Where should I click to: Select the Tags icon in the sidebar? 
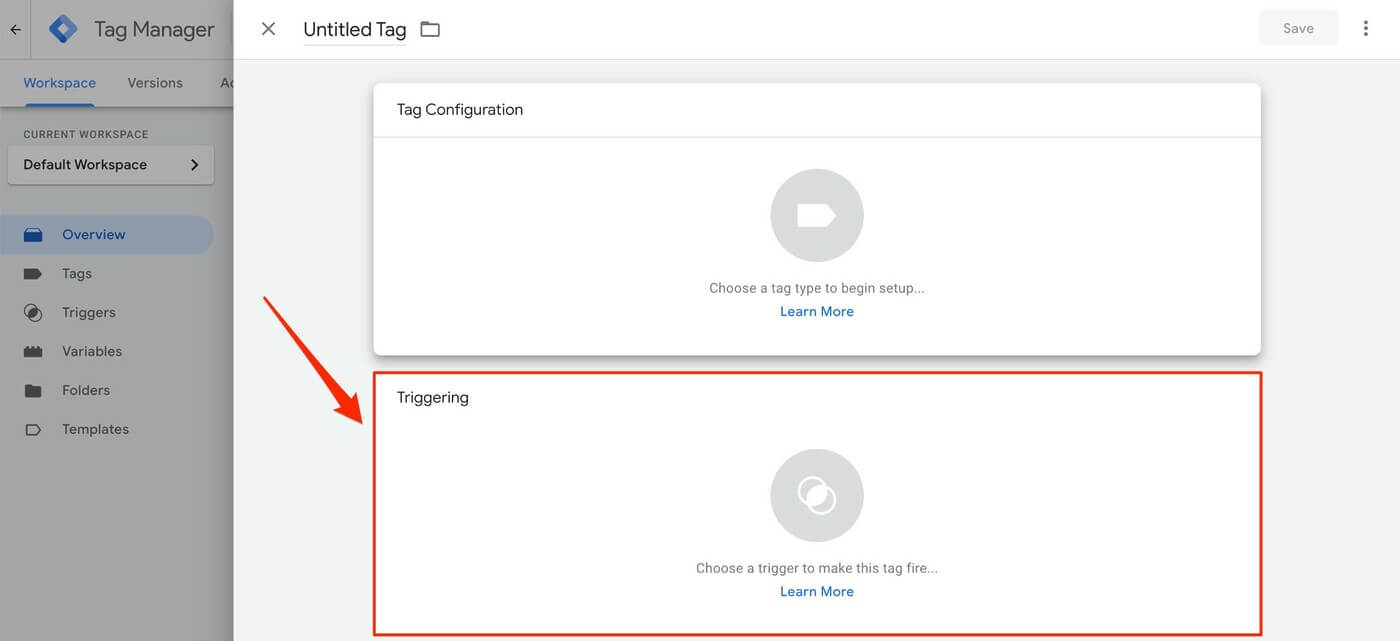click(33, 273)
